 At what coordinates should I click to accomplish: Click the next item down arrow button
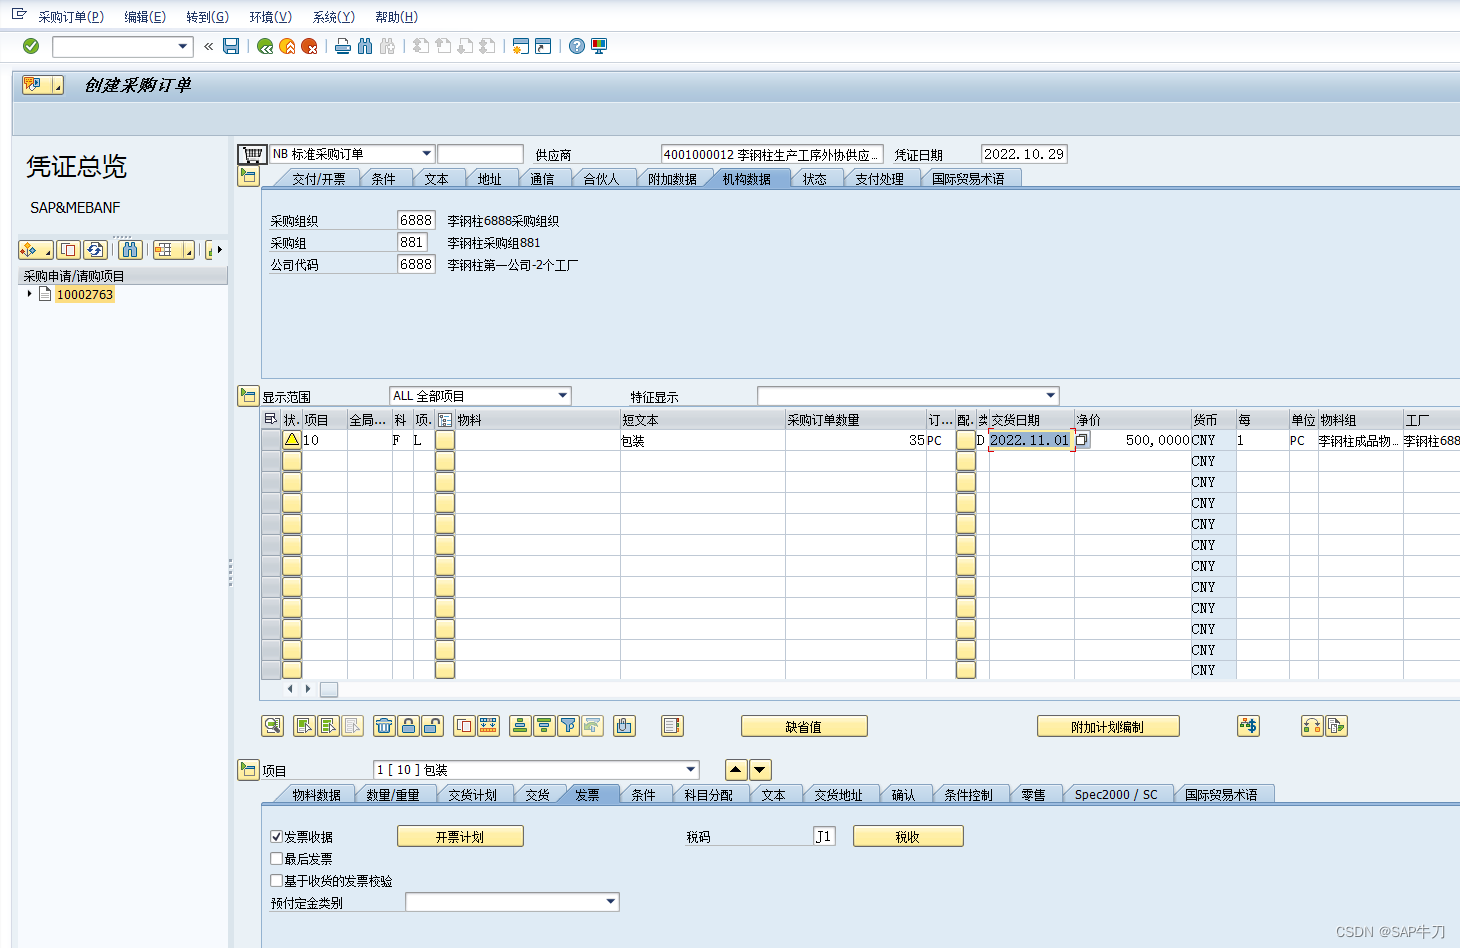(760, 770)
